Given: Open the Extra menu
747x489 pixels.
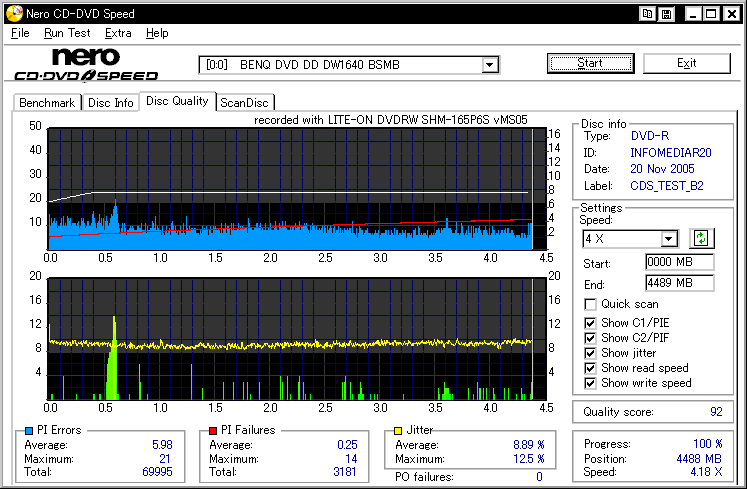Looking at the screenshot, I should tap(118, 33).
